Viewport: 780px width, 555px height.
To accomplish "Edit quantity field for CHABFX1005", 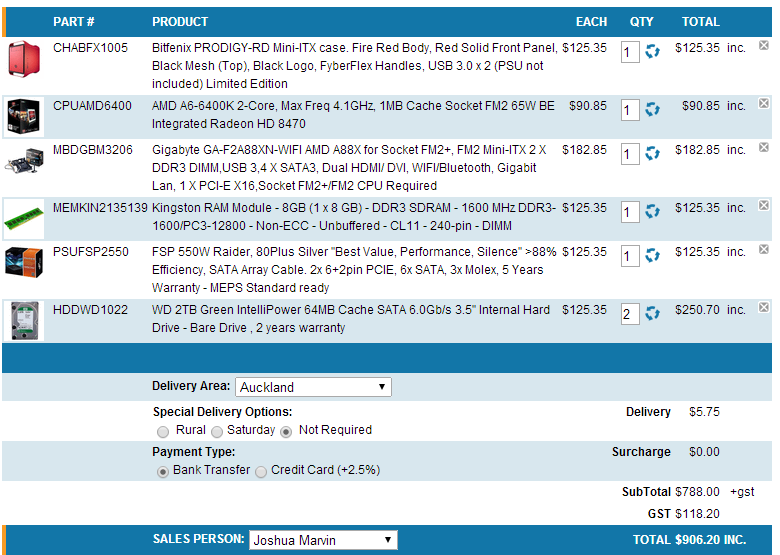I will tap(630, 52).
